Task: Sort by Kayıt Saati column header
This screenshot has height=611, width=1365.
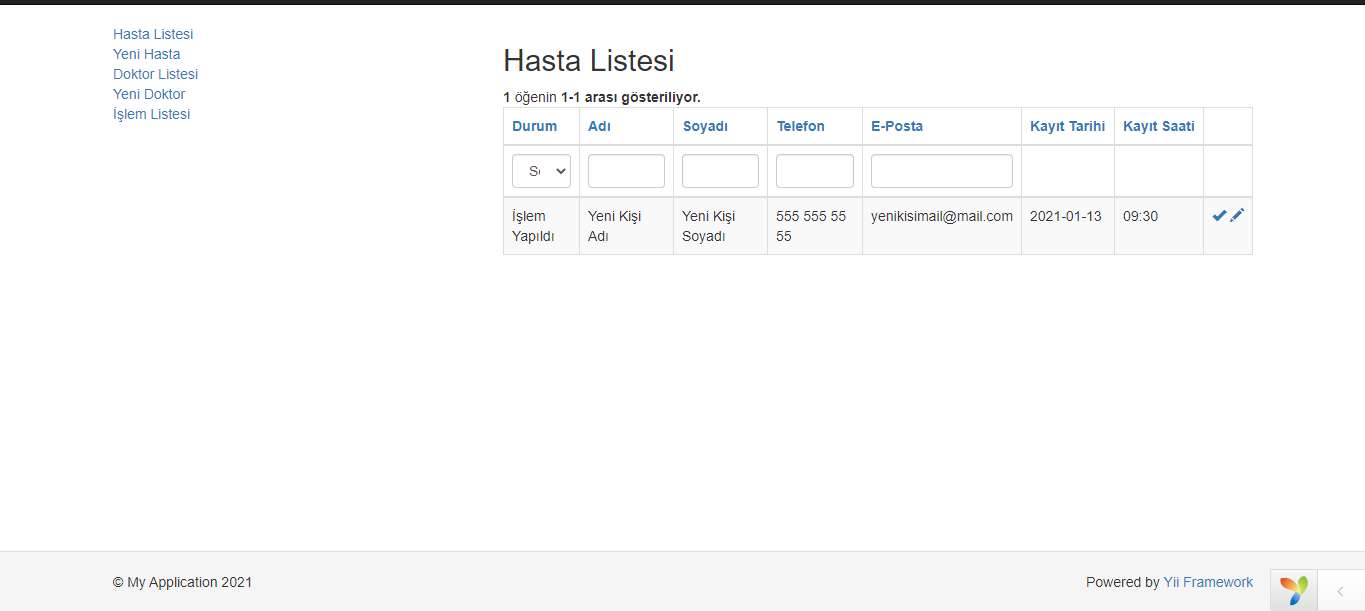Action: (x=1158, y=126)
